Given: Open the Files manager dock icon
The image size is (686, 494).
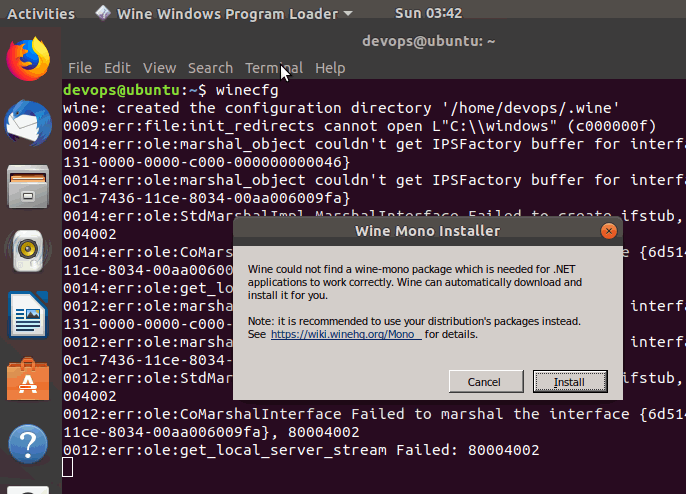Looking at the screenshot, I should (28, 187).
